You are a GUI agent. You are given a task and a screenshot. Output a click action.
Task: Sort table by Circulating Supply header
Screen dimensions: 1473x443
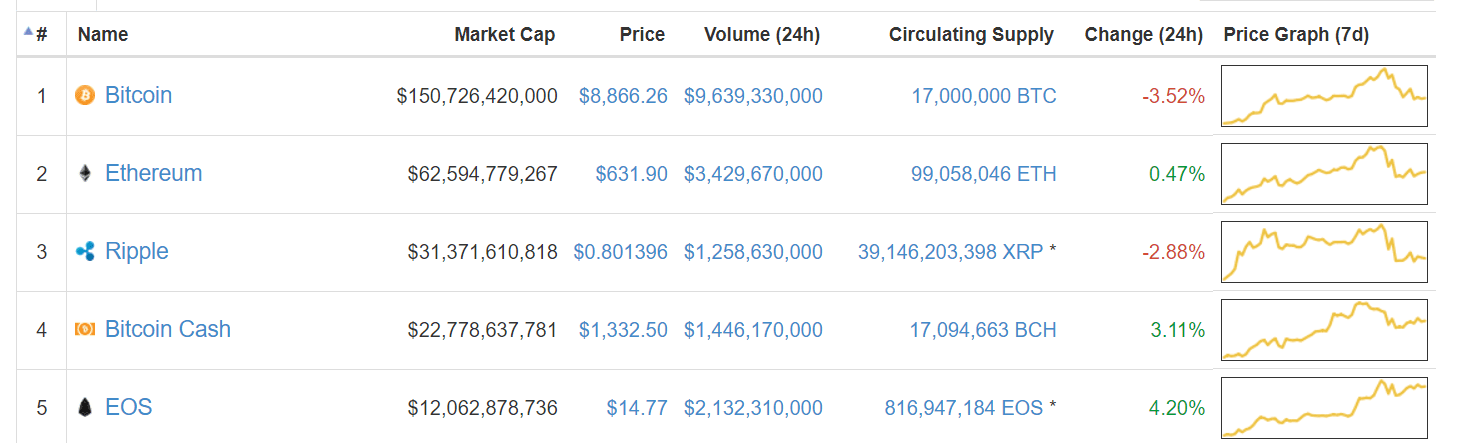pyautogui.click(x=970, y=35)
